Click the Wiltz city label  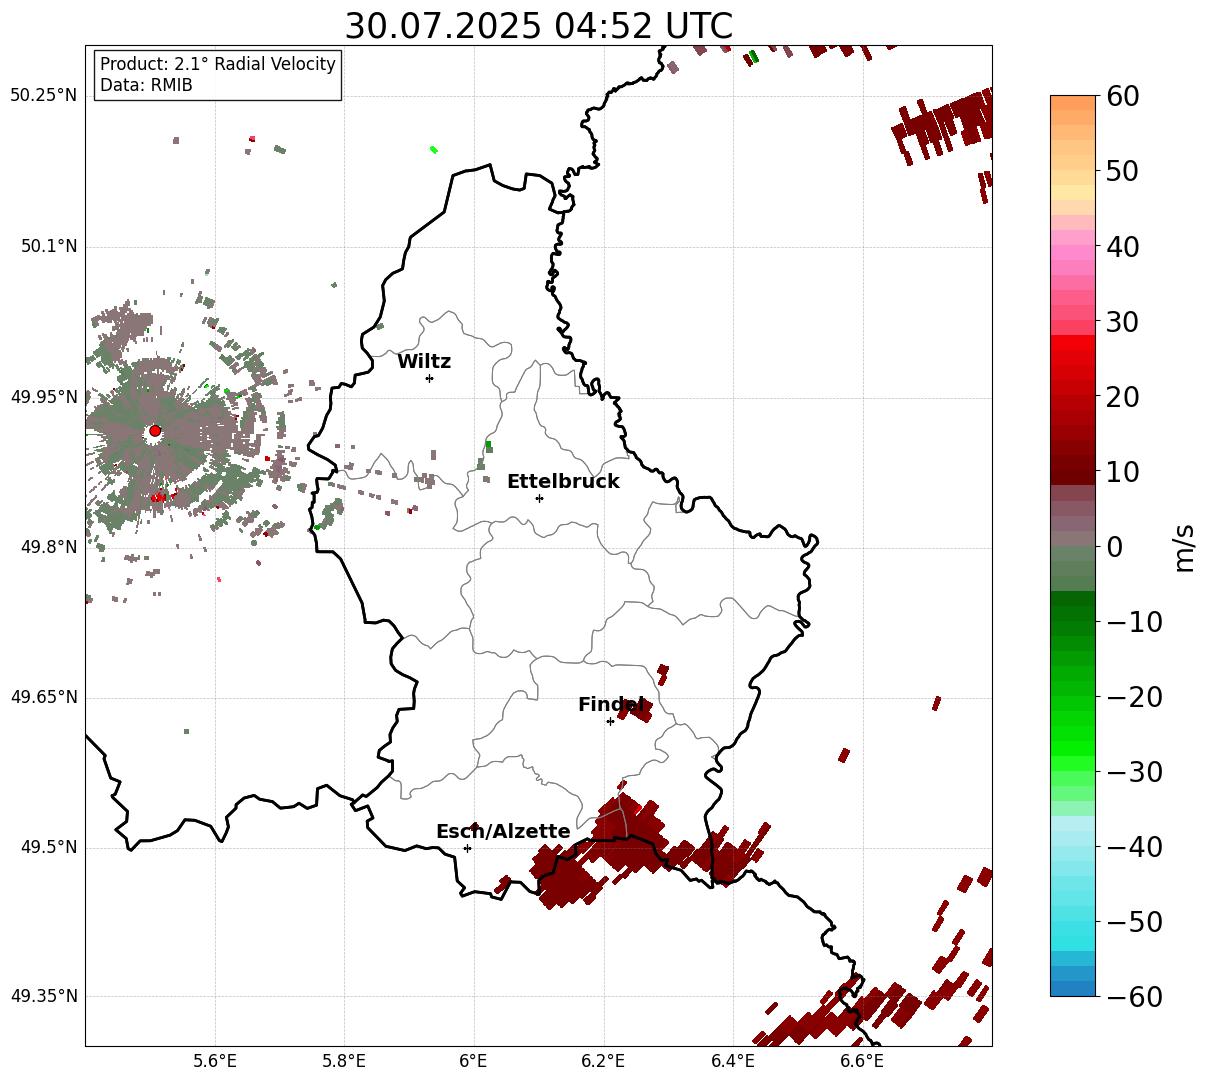(424, 362)
